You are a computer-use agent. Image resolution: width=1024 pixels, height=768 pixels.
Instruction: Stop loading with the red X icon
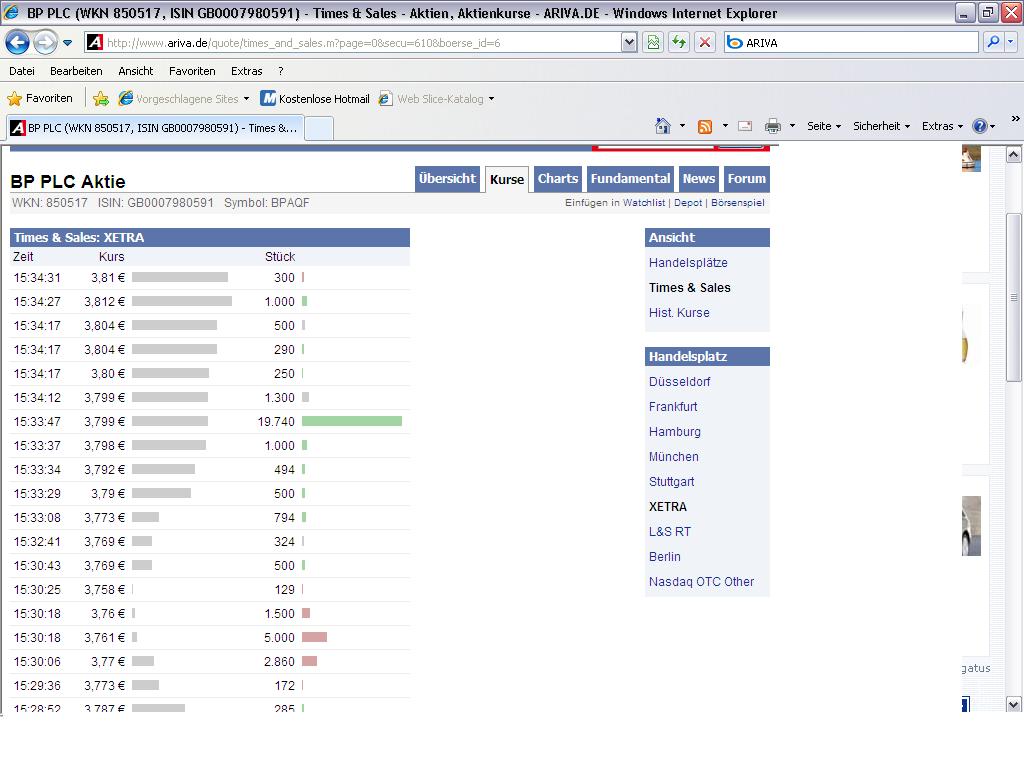705,43
